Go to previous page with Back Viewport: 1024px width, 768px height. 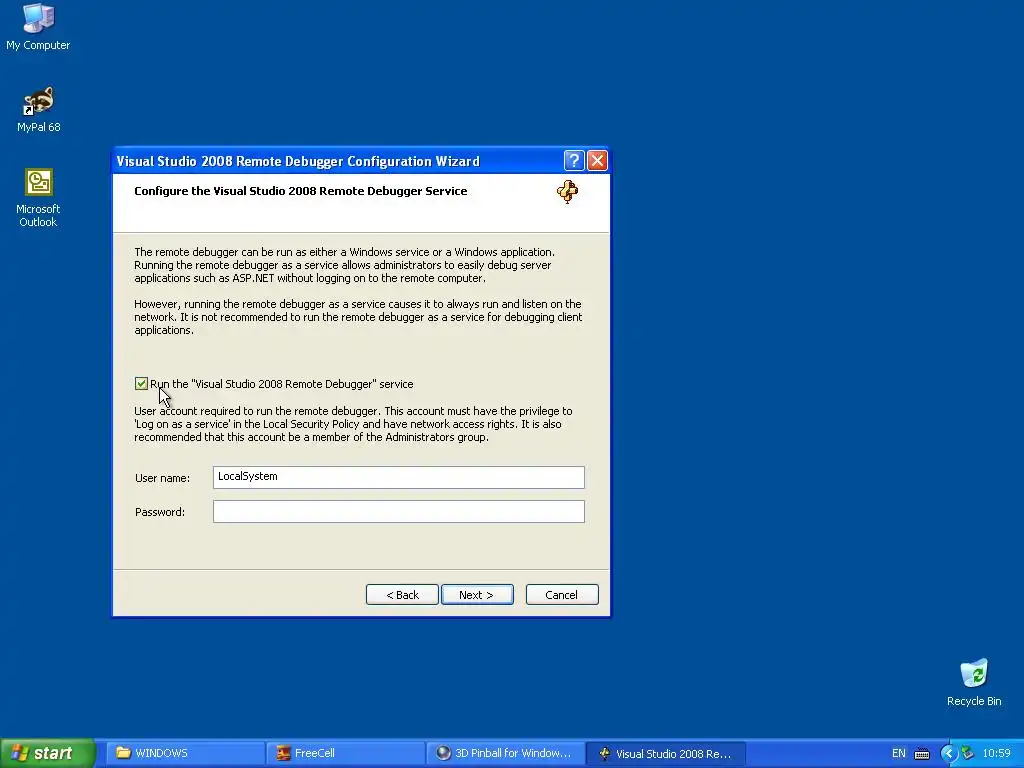point(402,595)
